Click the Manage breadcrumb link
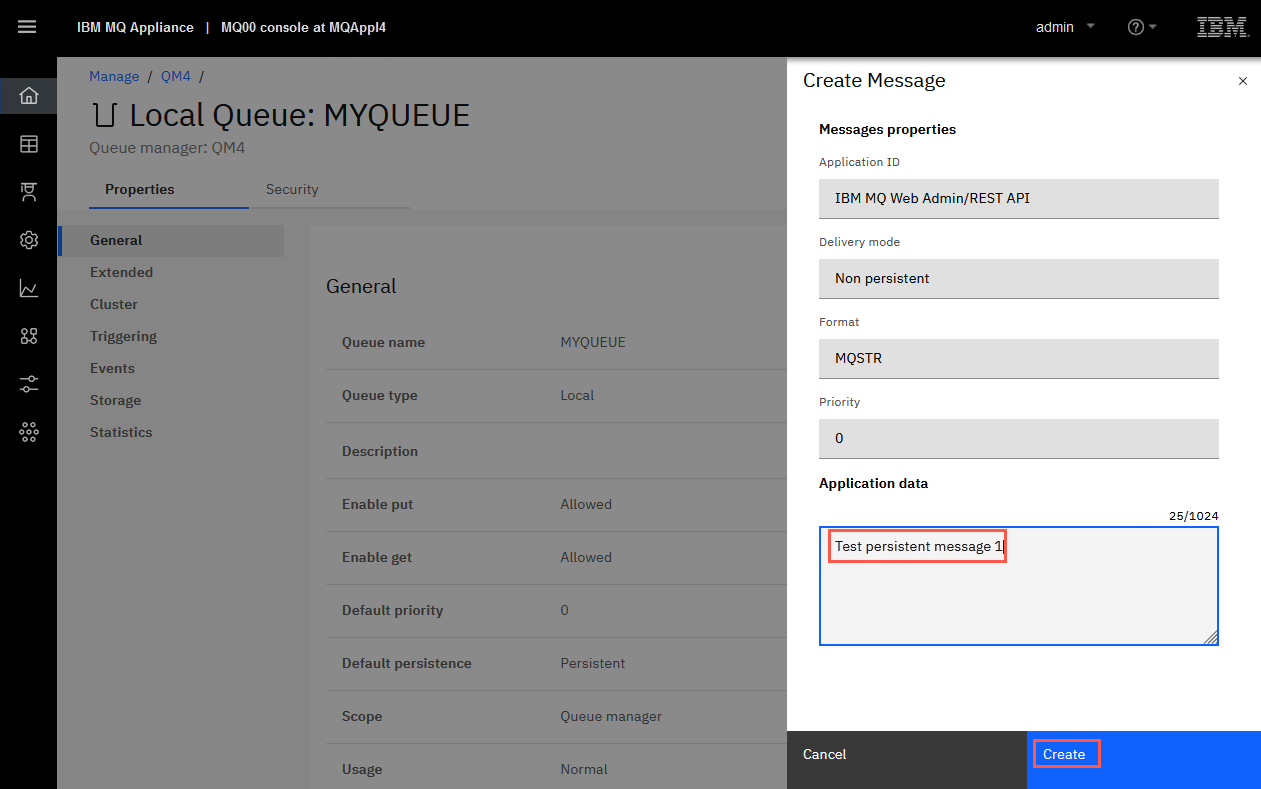1261x789 pixels. 114,76
